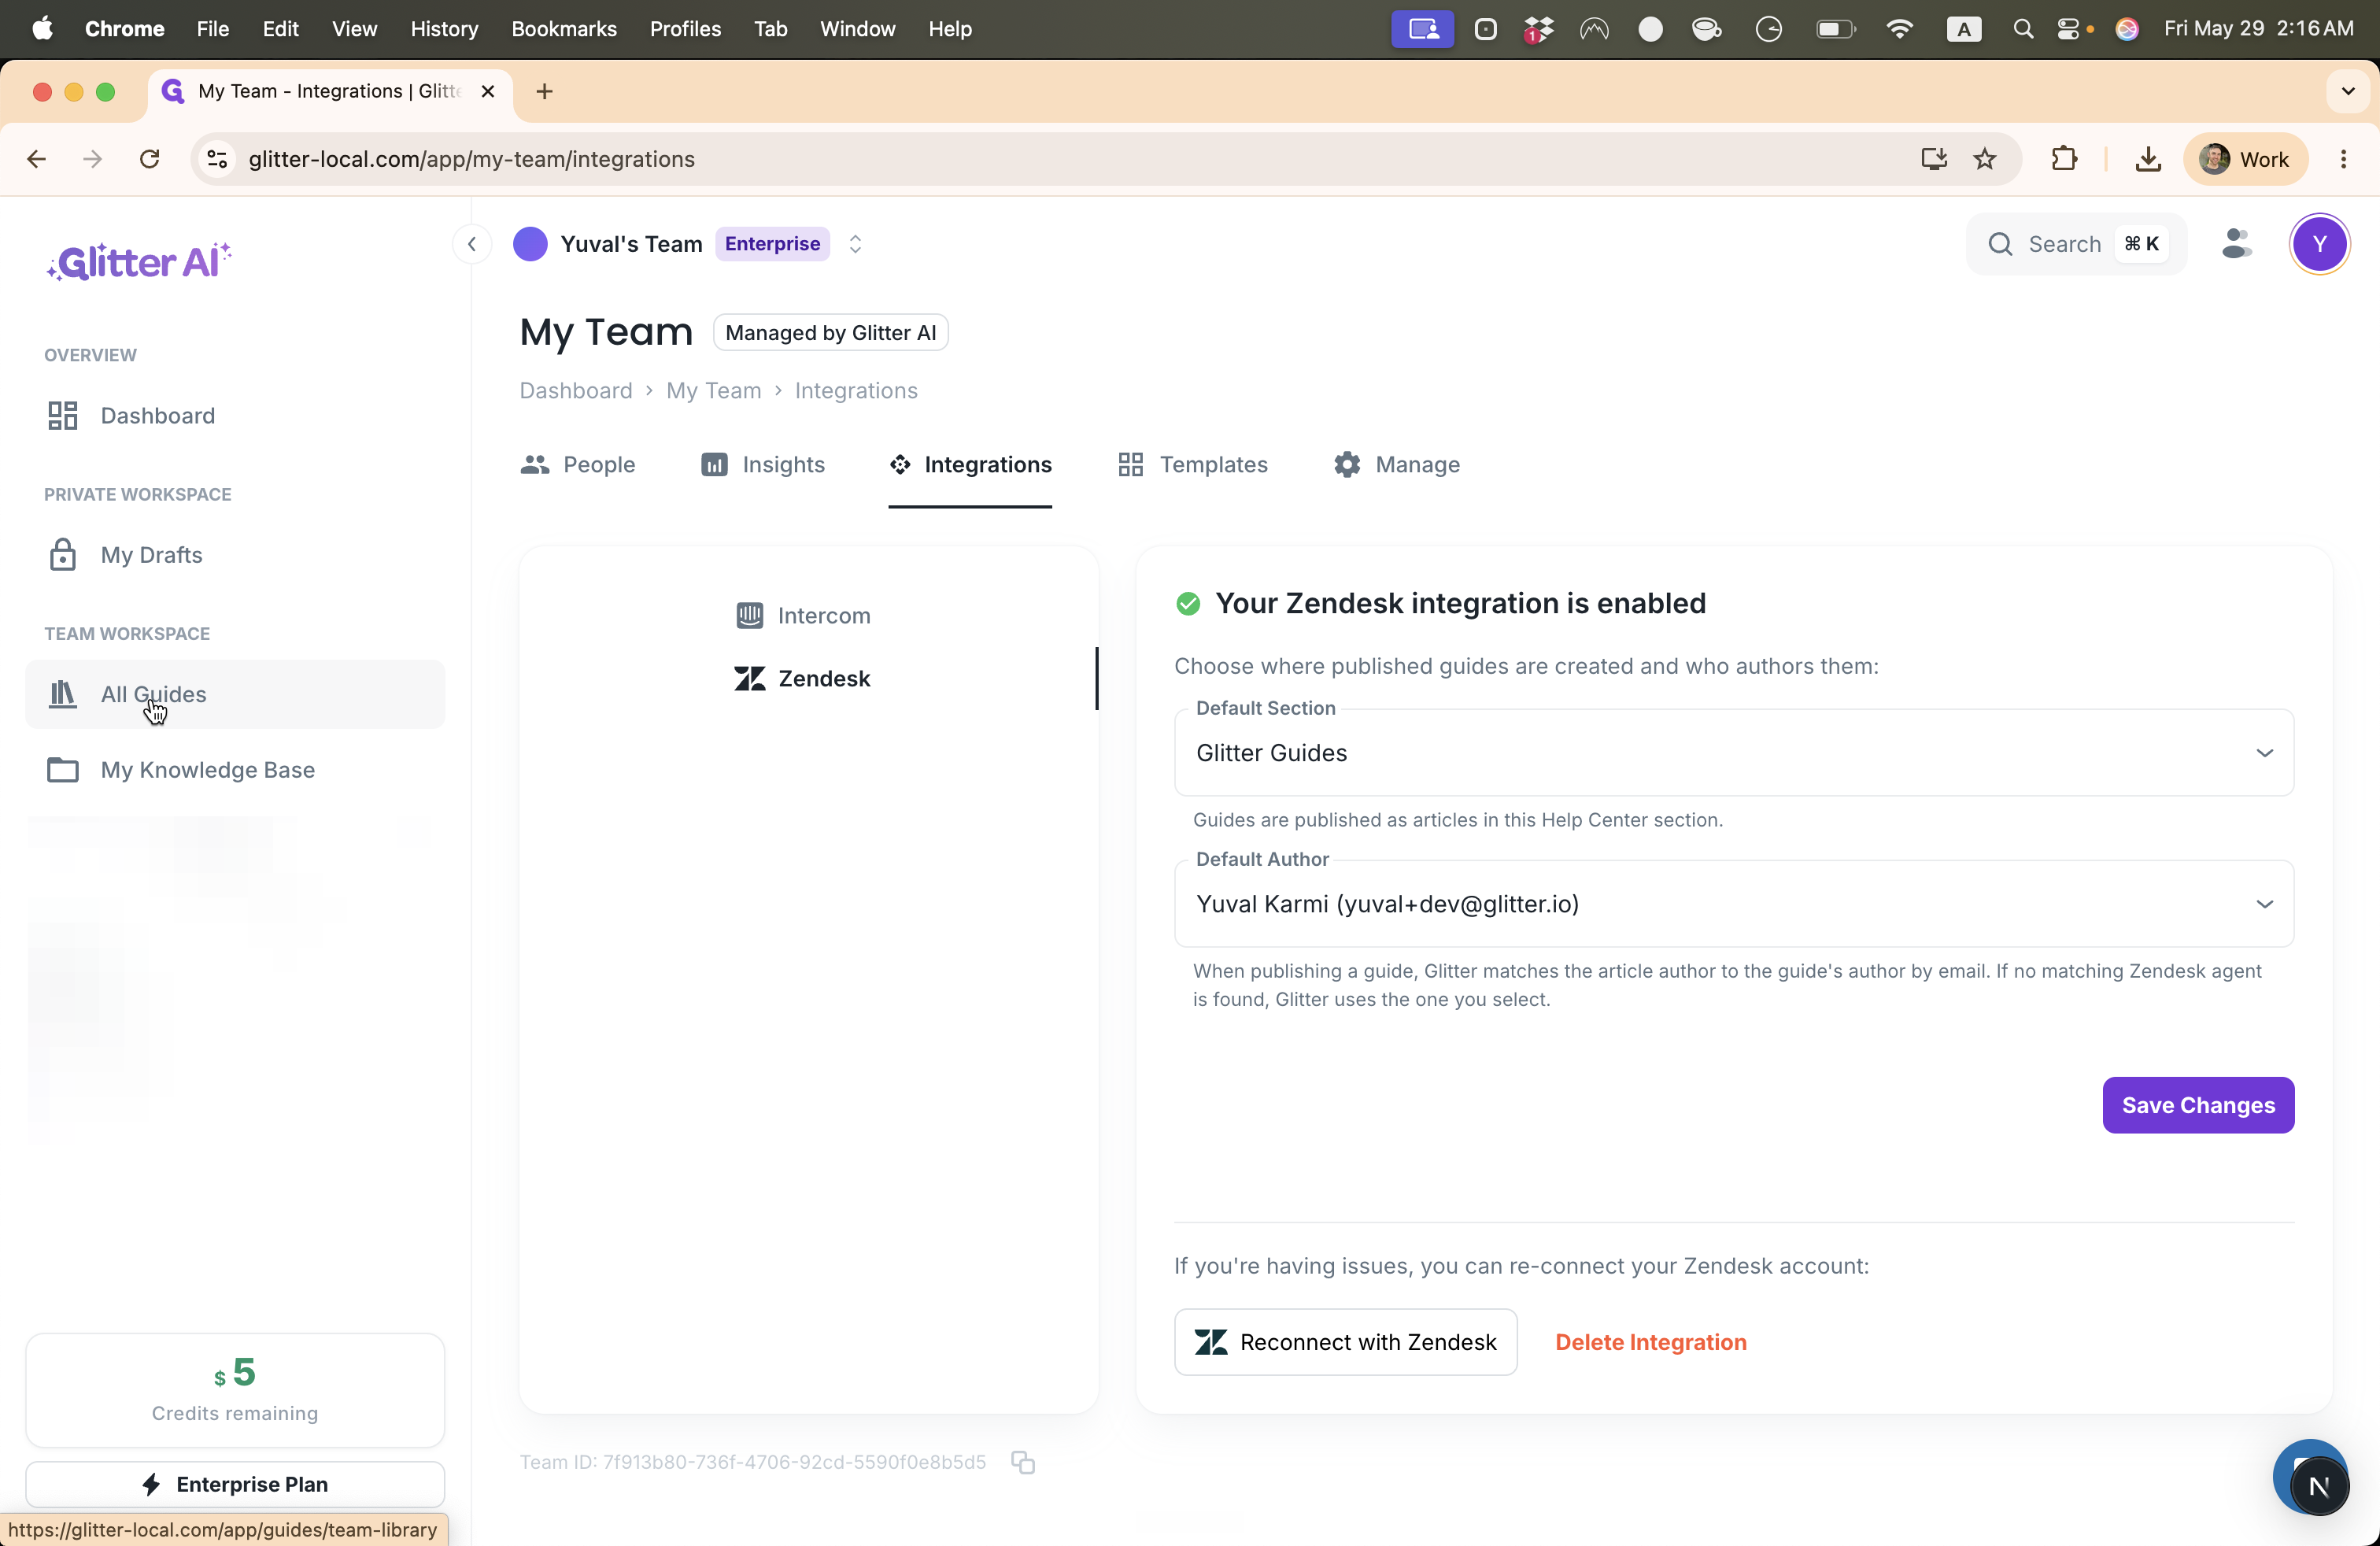Open the site information icon in the address bar
2380x1546 pixels.
point(217,159)
